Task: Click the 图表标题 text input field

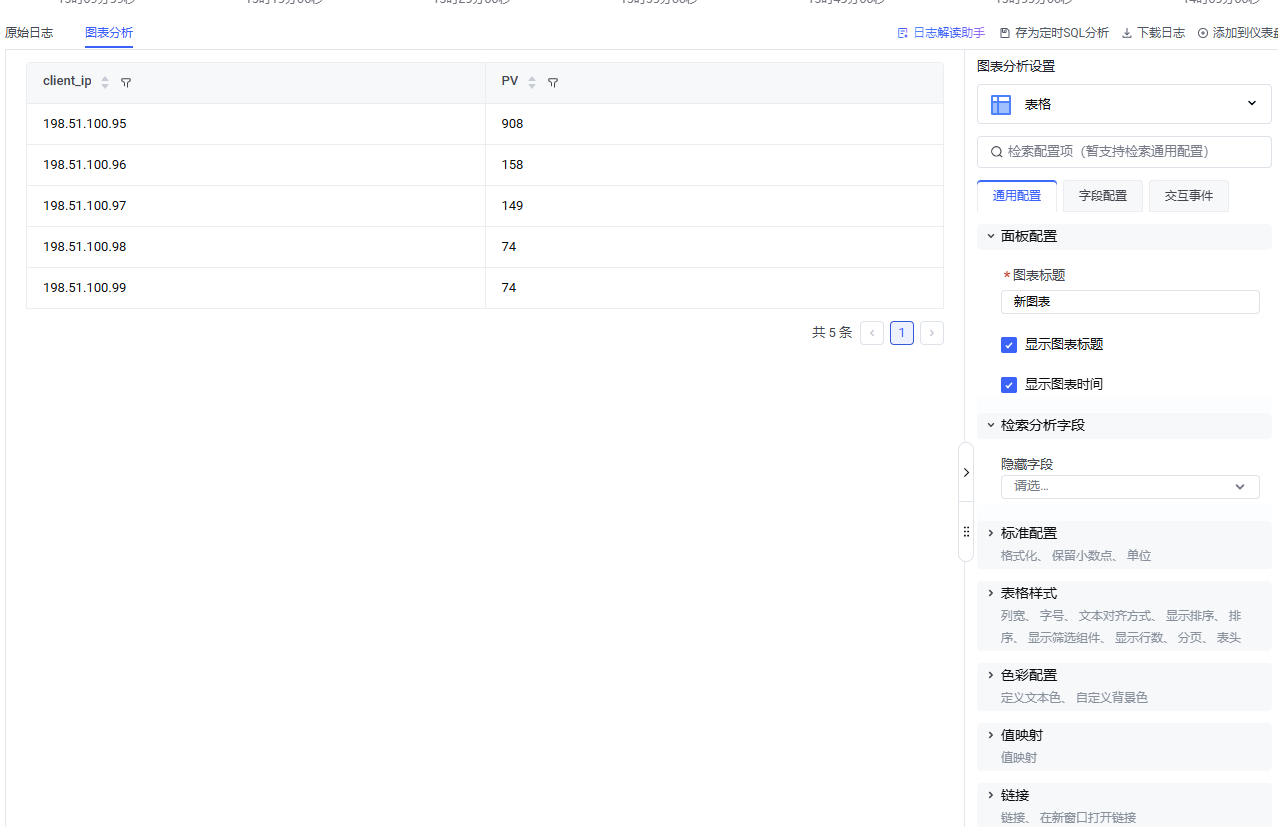Action: 1129,302
